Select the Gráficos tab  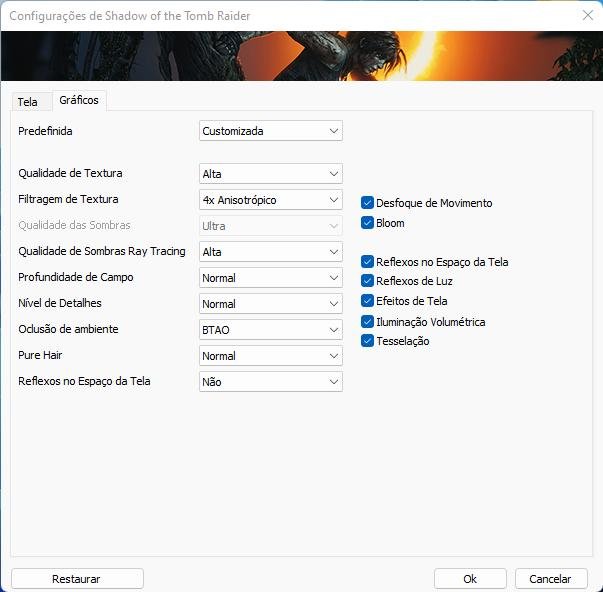pos(79,100)
